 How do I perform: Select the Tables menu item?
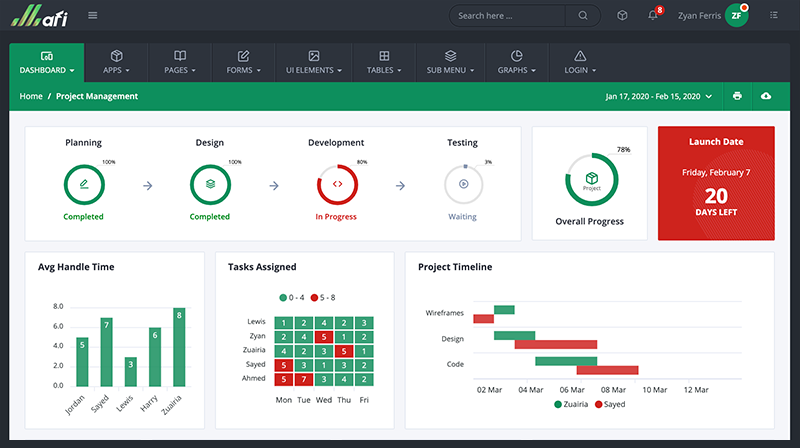[x=384, y=62]
